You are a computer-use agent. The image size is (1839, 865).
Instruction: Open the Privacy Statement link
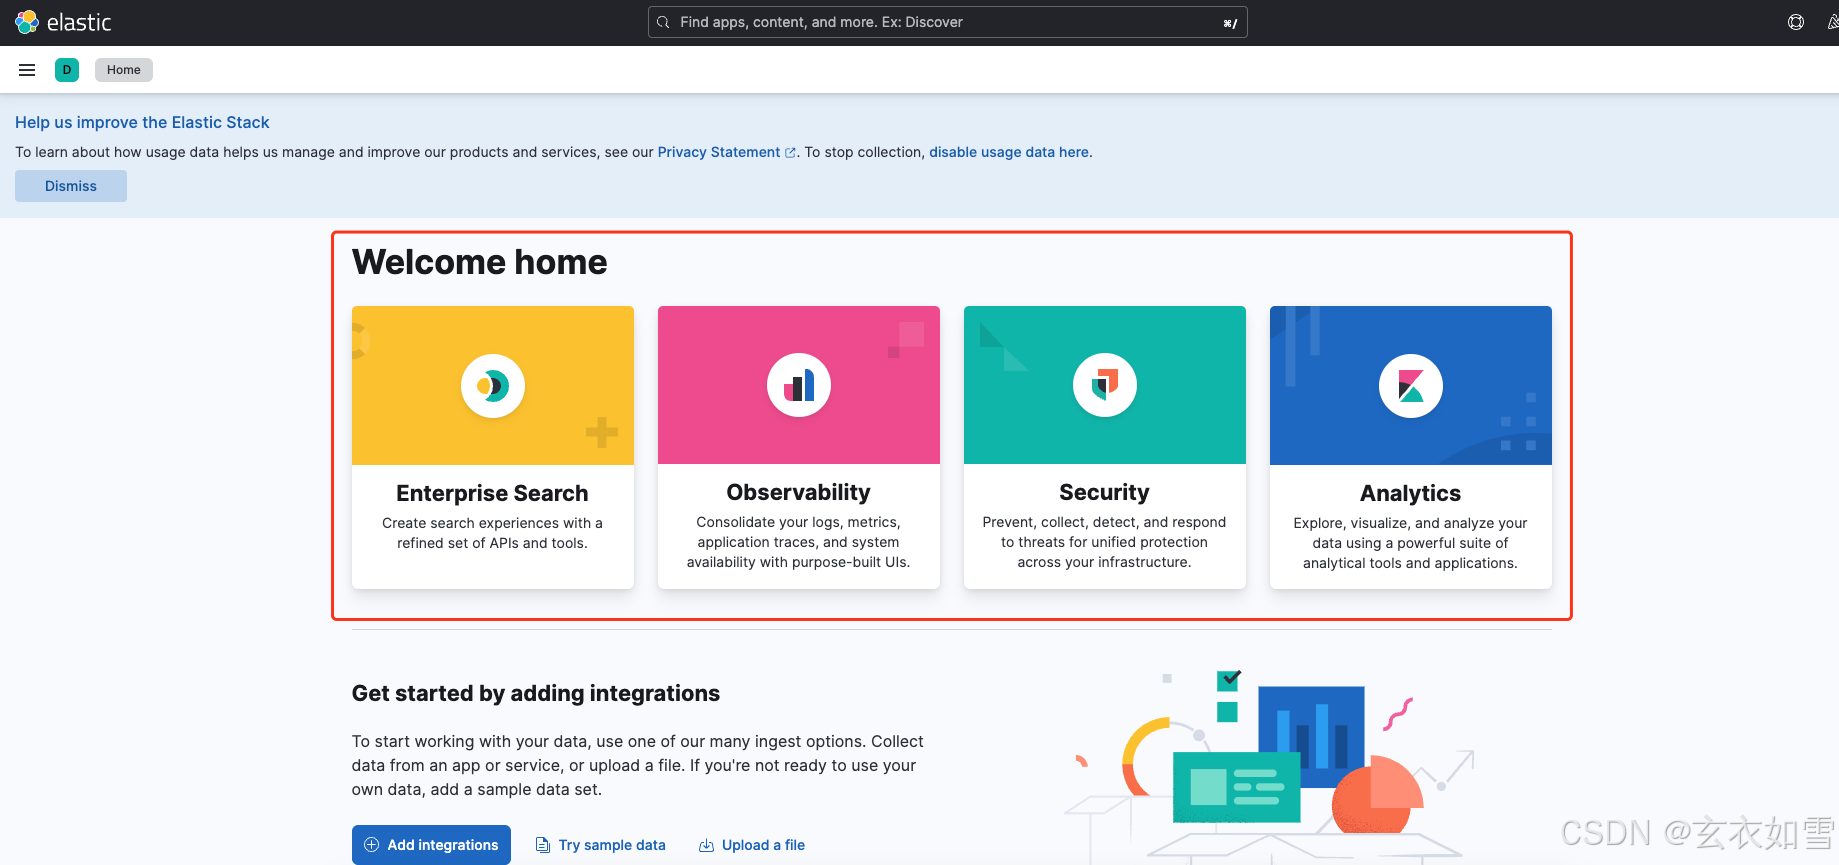point(719,152)
